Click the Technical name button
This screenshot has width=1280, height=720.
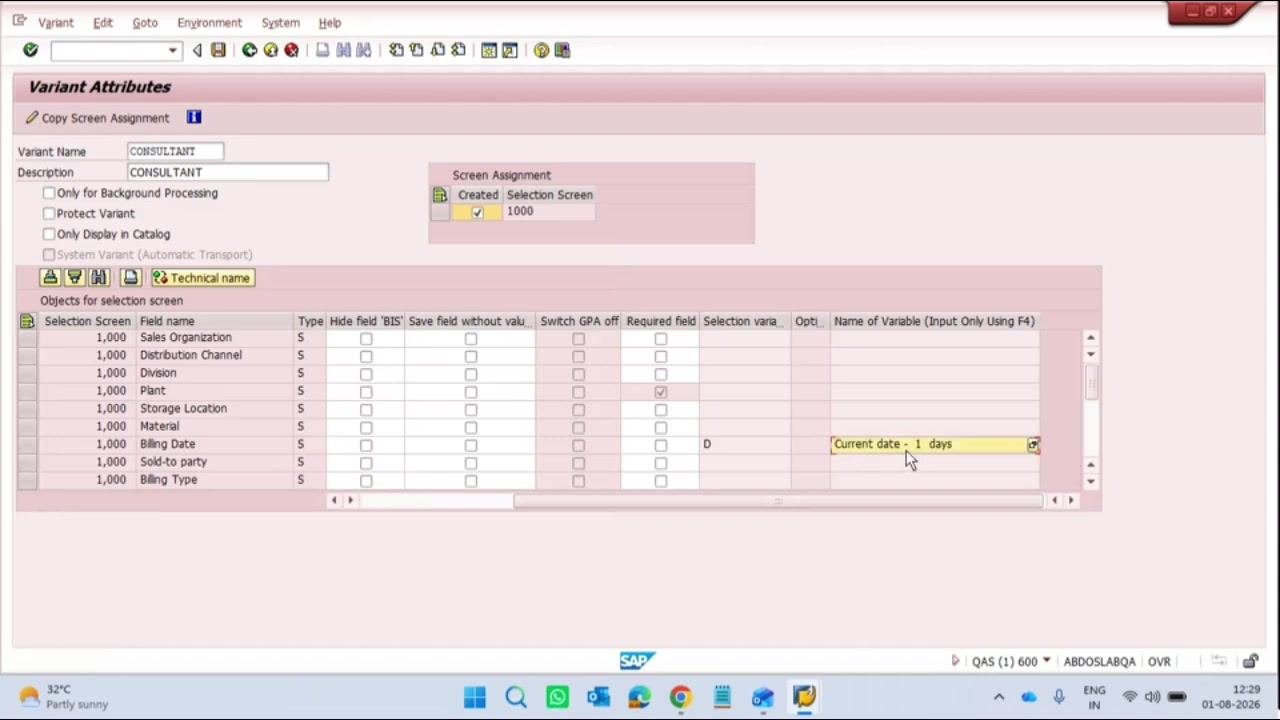click(x=202, y=278)
